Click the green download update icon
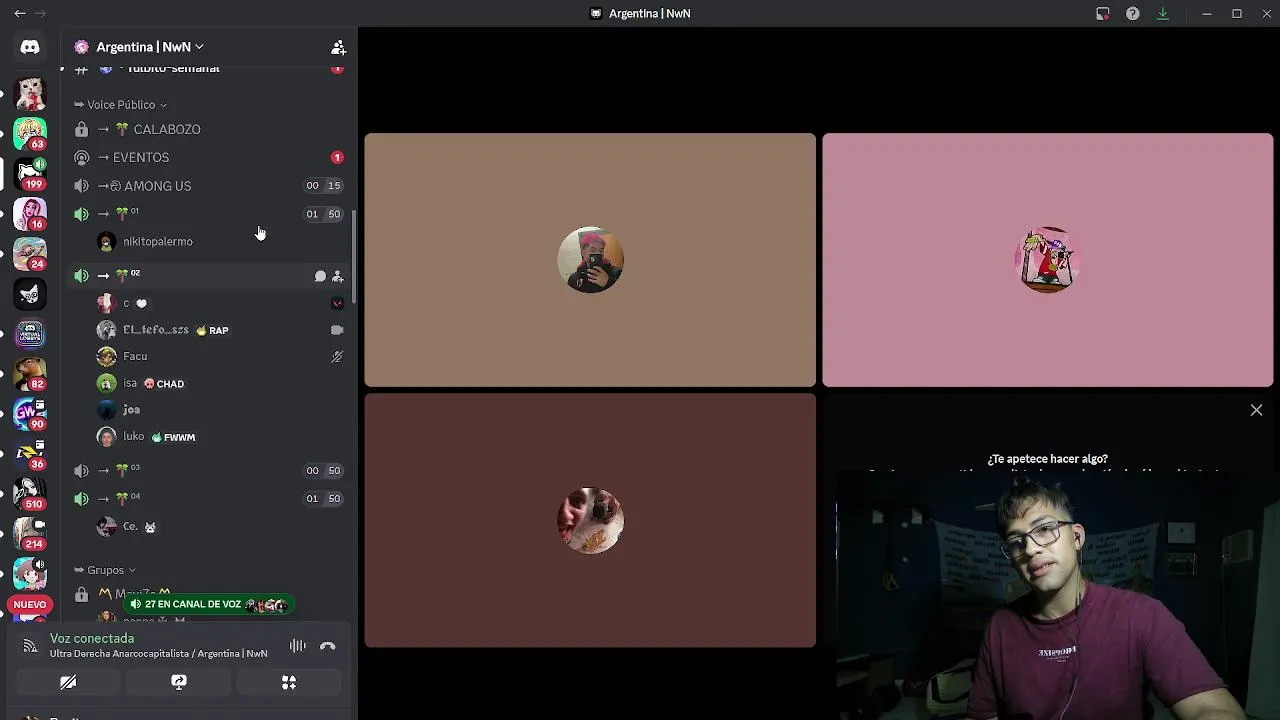Screen dimensions: 1280x720 click(1162, 13)
